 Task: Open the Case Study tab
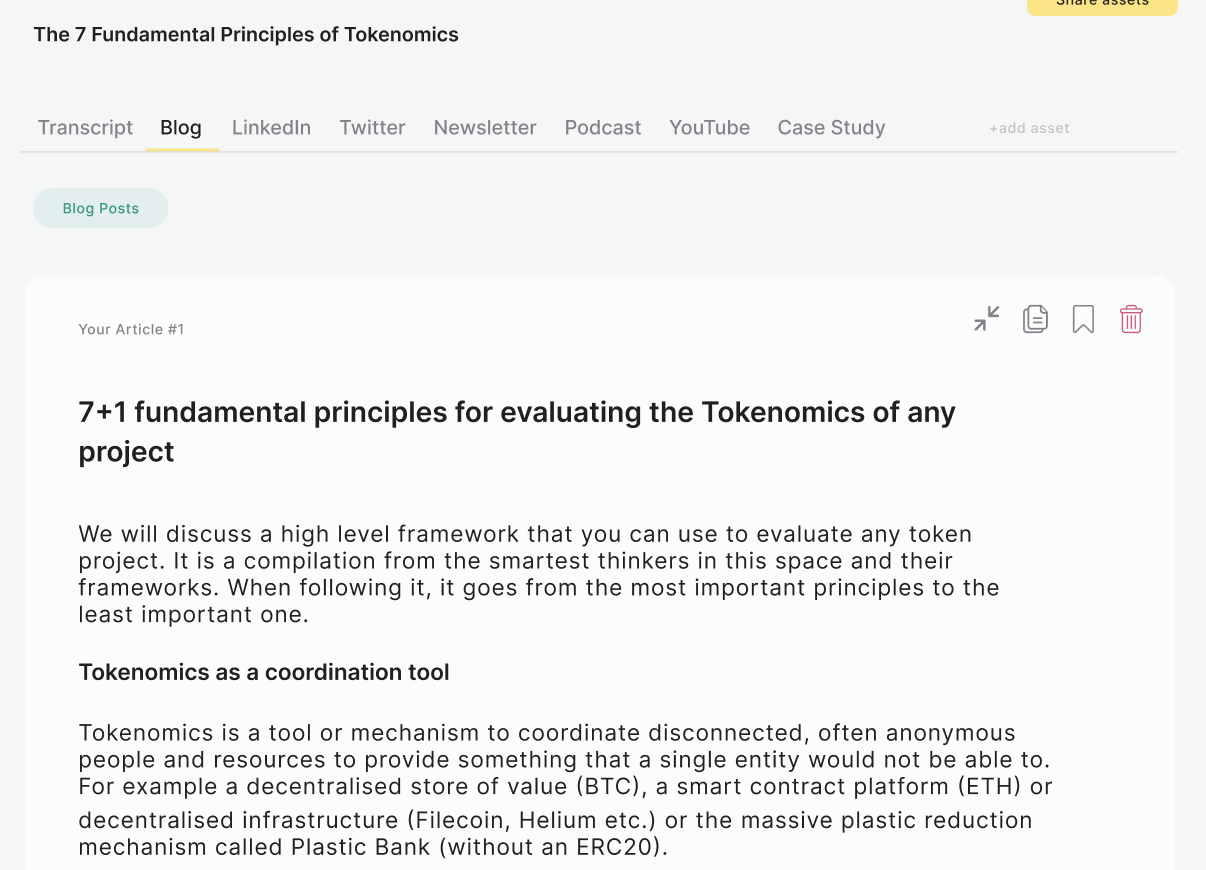pyautogui.click(x=831, y=128)
